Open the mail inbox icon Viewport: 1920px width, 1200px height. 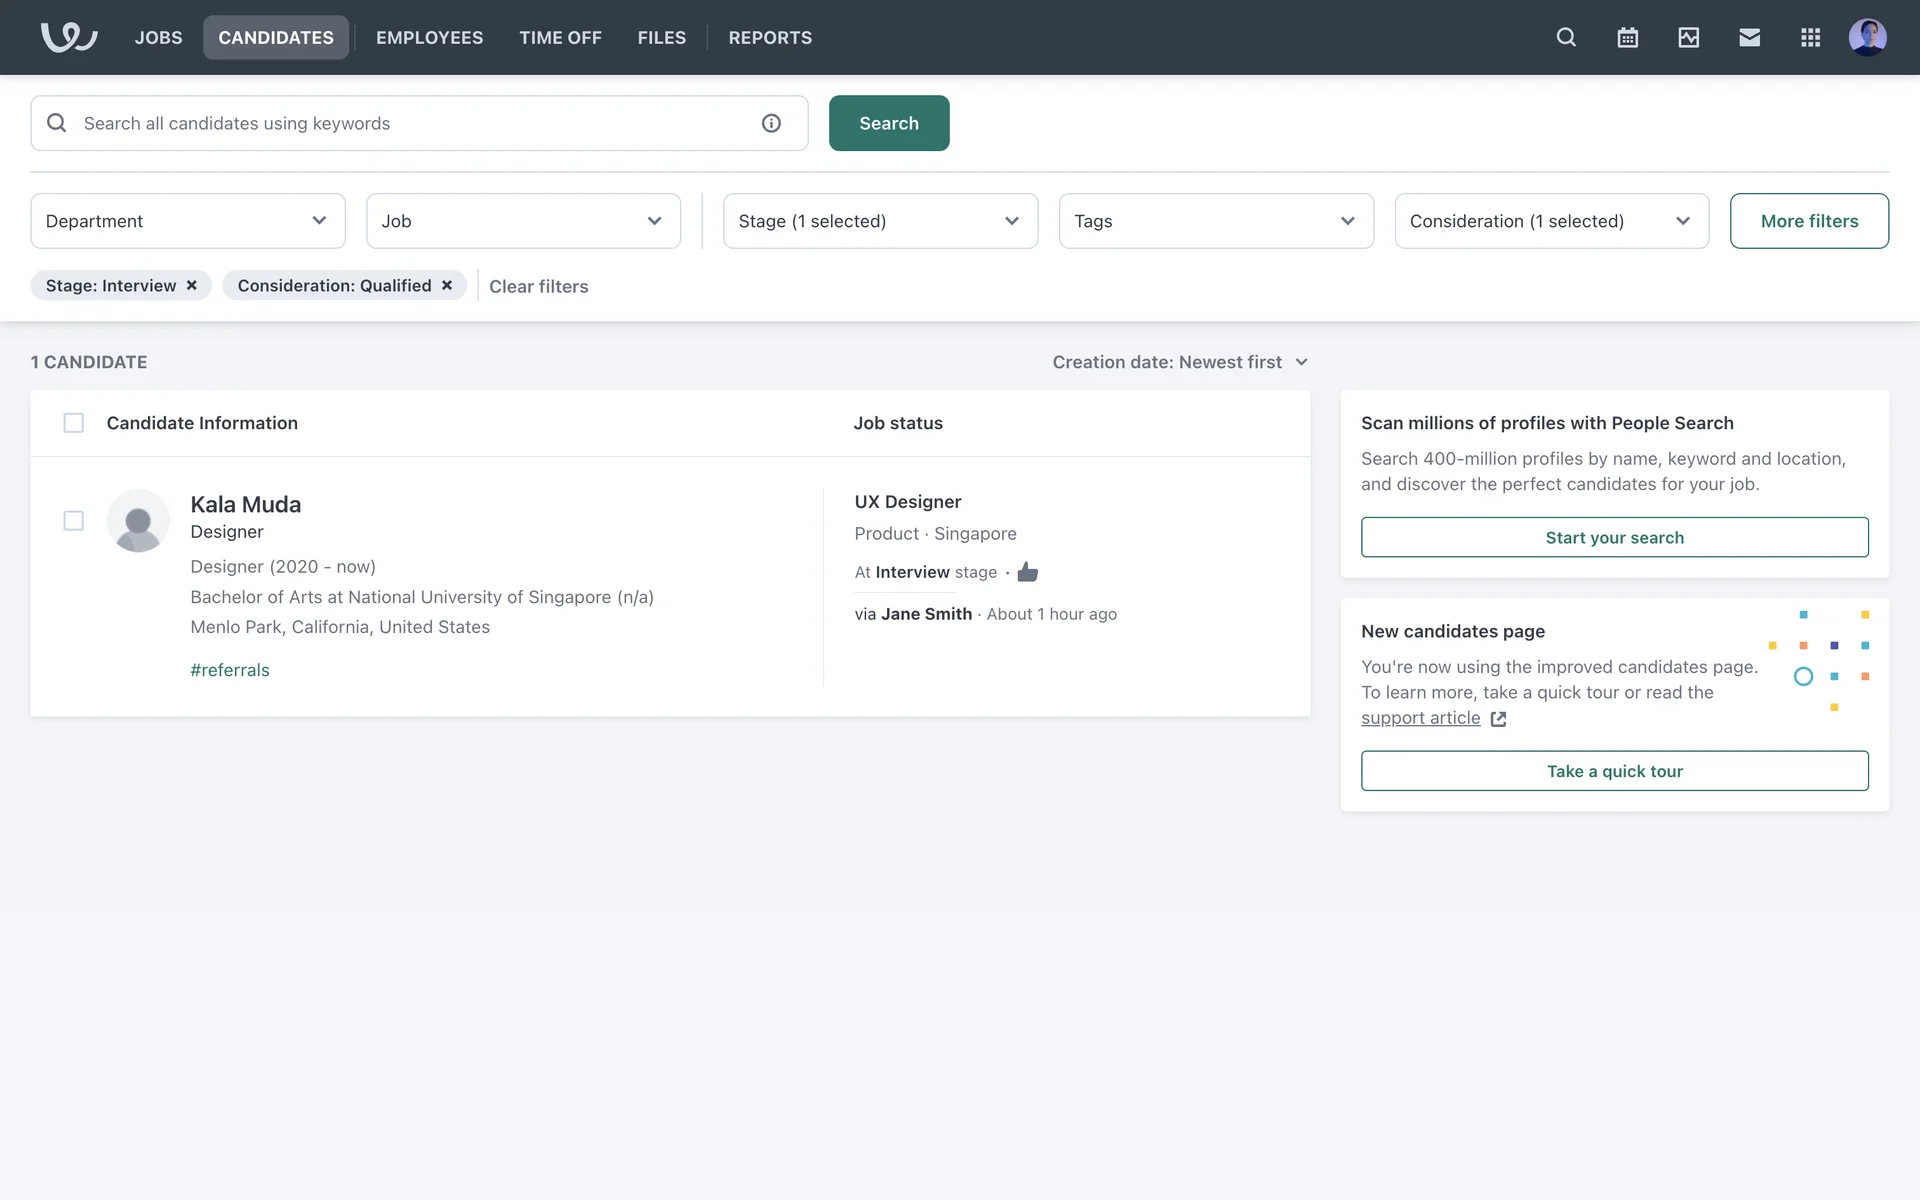[1749, 37]
